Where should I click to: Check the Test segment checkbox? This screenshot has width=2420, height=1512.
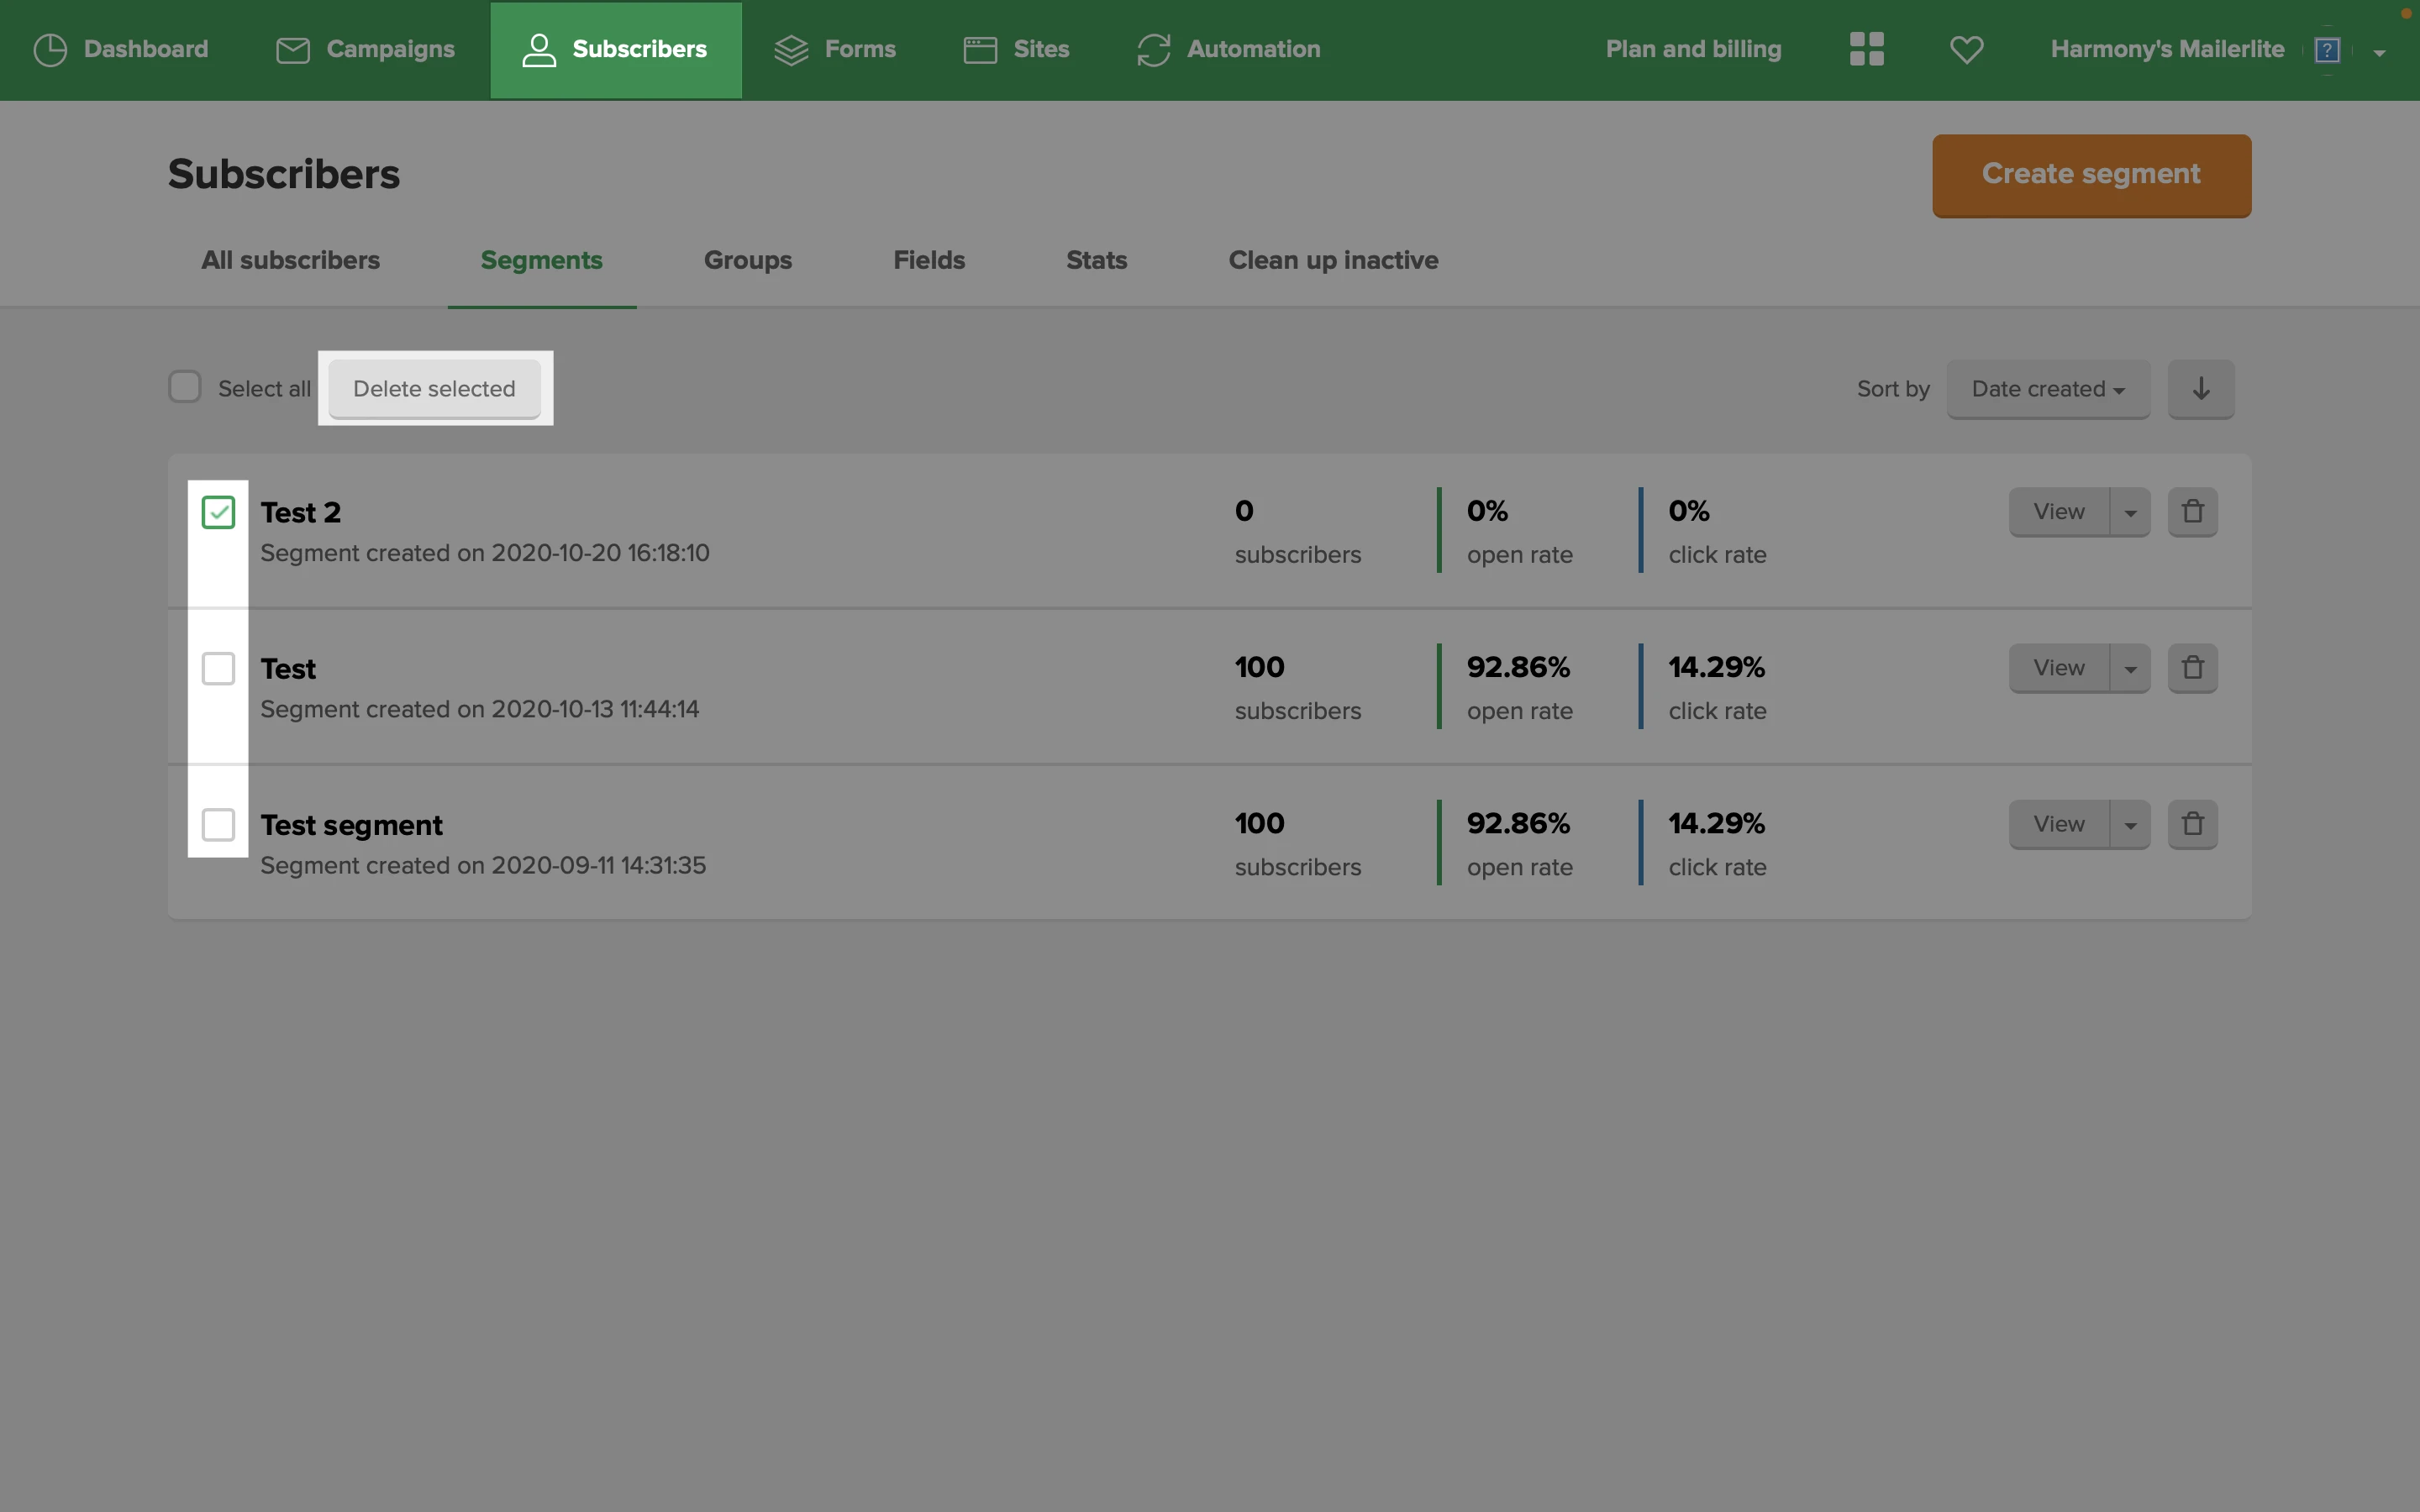[x=218, y=824]
